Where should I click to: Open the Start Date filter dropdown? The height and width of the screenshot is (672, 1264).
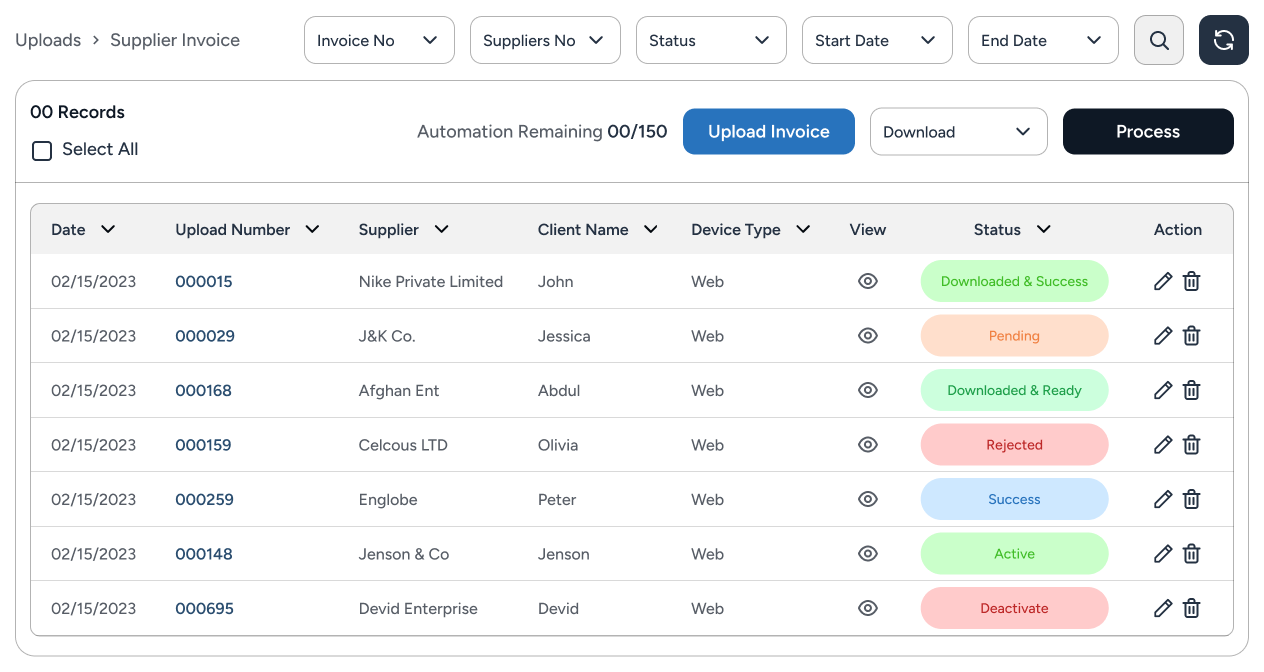click(x=876, y=40)
